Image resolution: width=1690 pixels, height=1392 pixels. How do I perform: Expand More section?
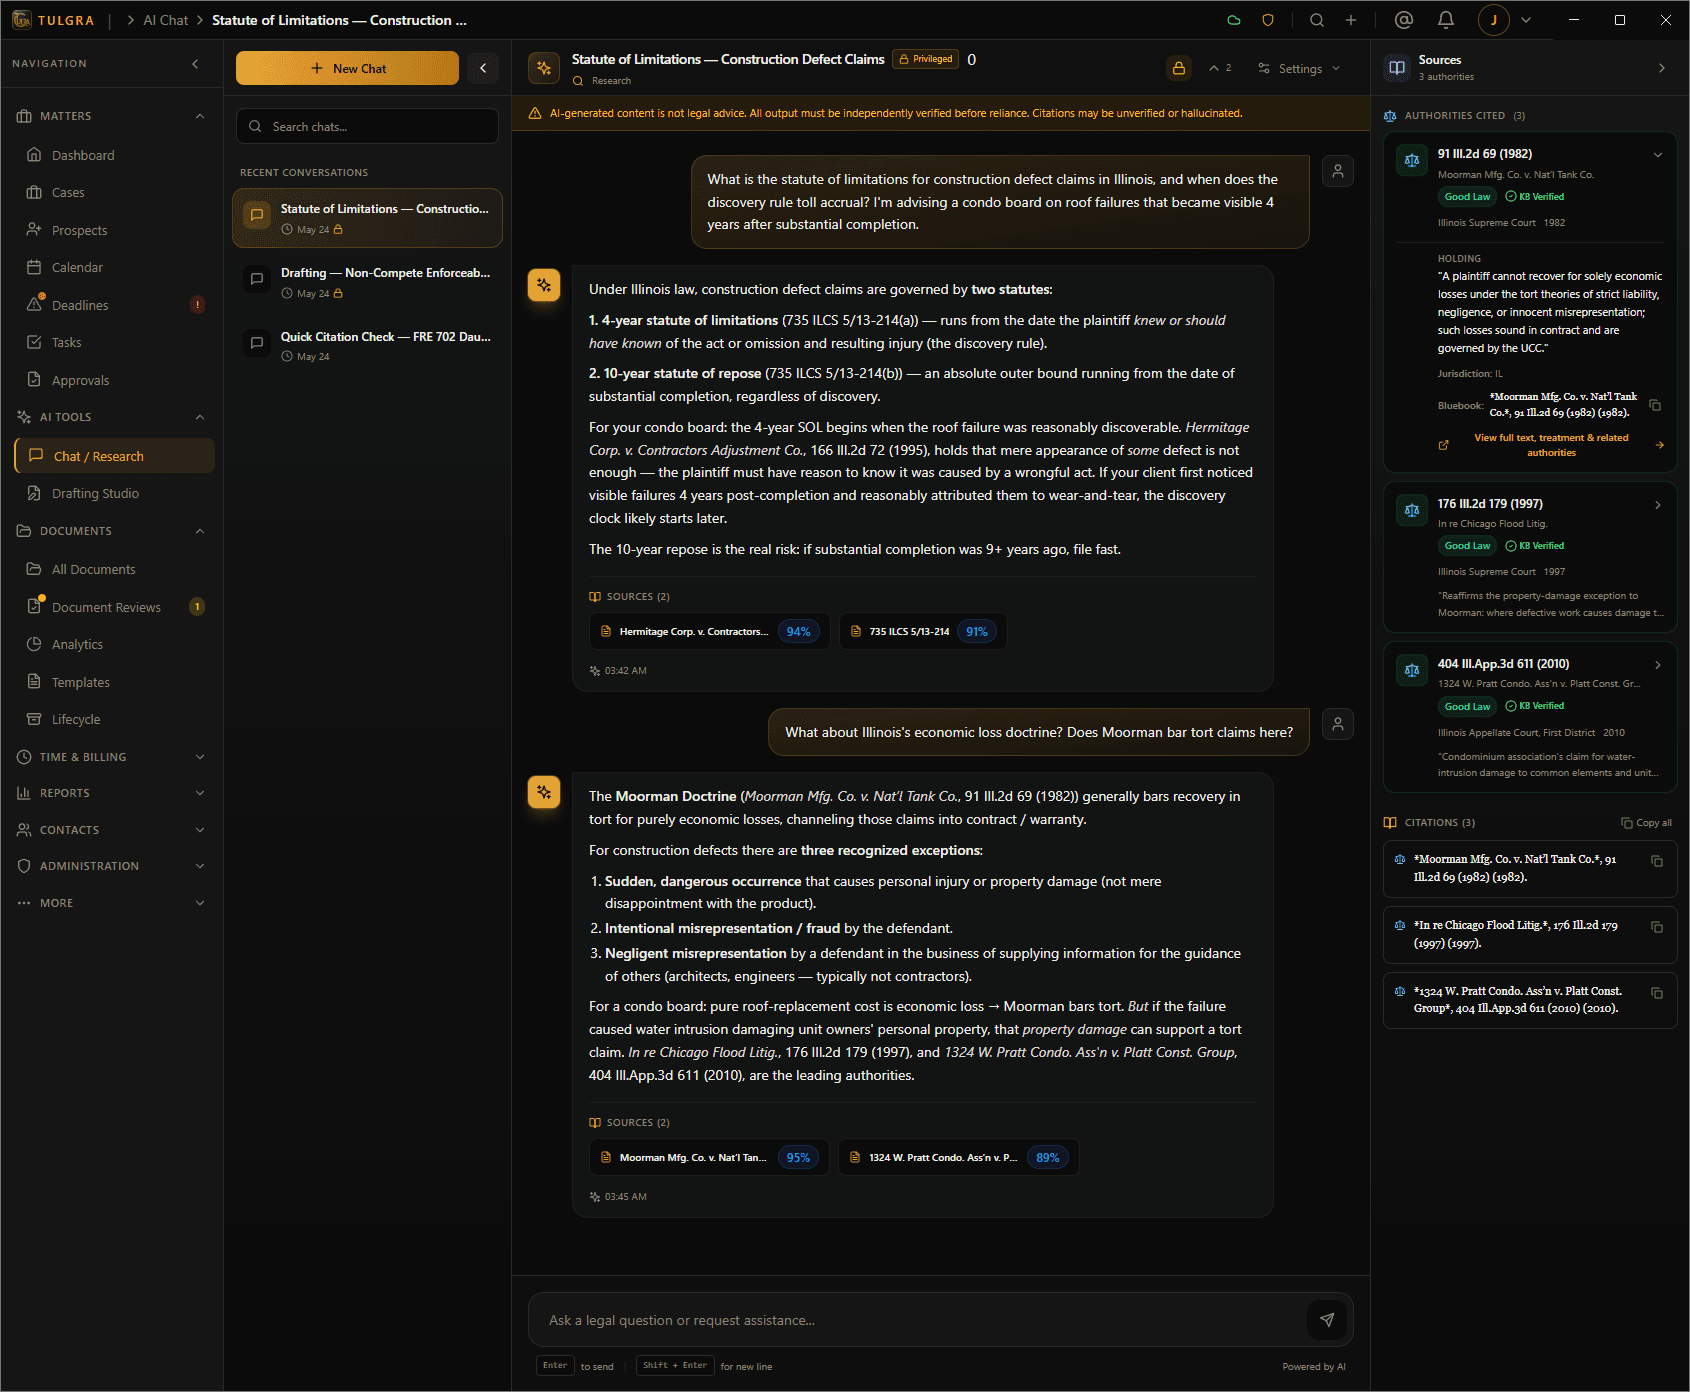[x=112, y=903]
